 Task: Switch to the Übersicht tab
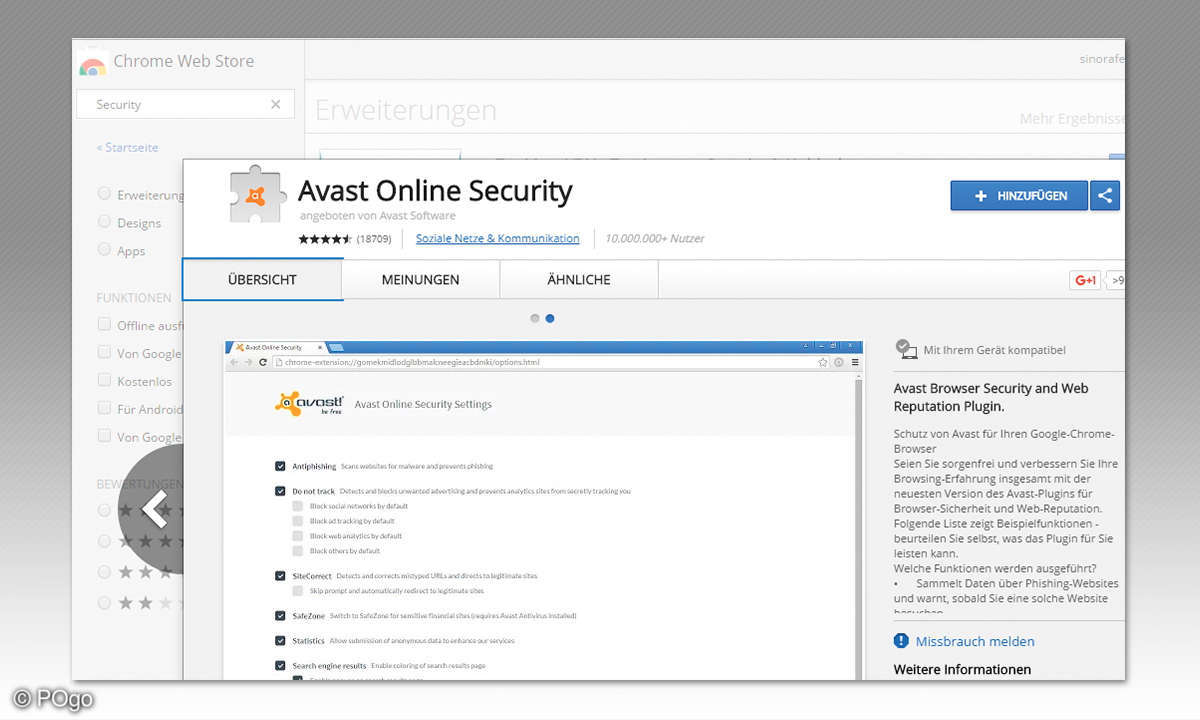(262, 280)
